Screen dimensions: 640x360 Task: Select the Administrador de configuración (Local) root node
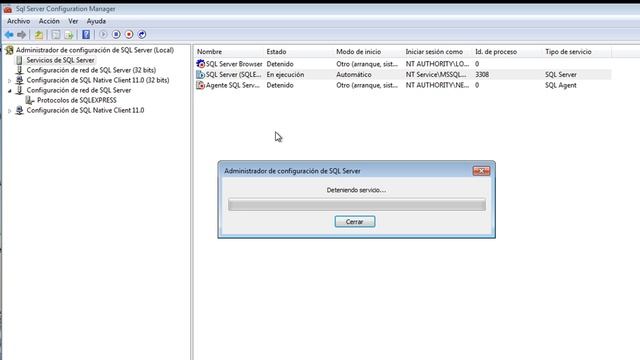pos(95,50)
